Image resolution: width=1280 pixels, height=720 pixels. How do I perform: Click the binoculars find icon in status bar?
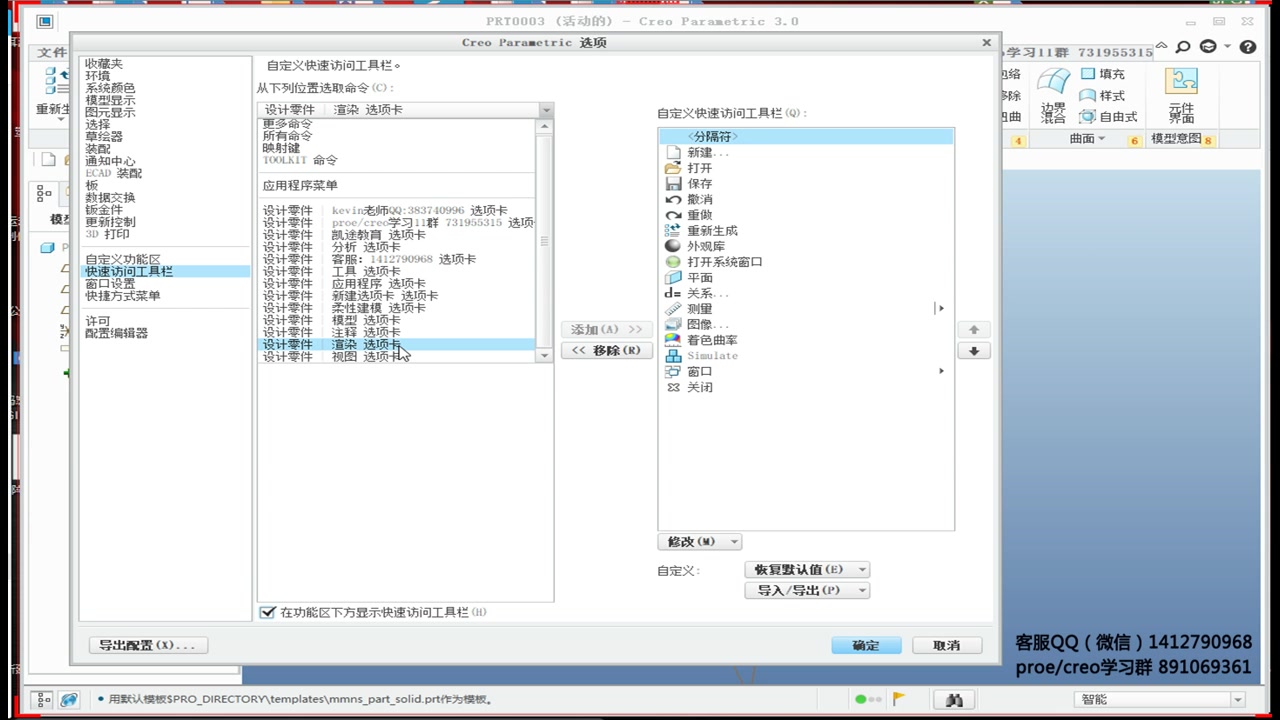pyautogui.click(x=954, y=700)
